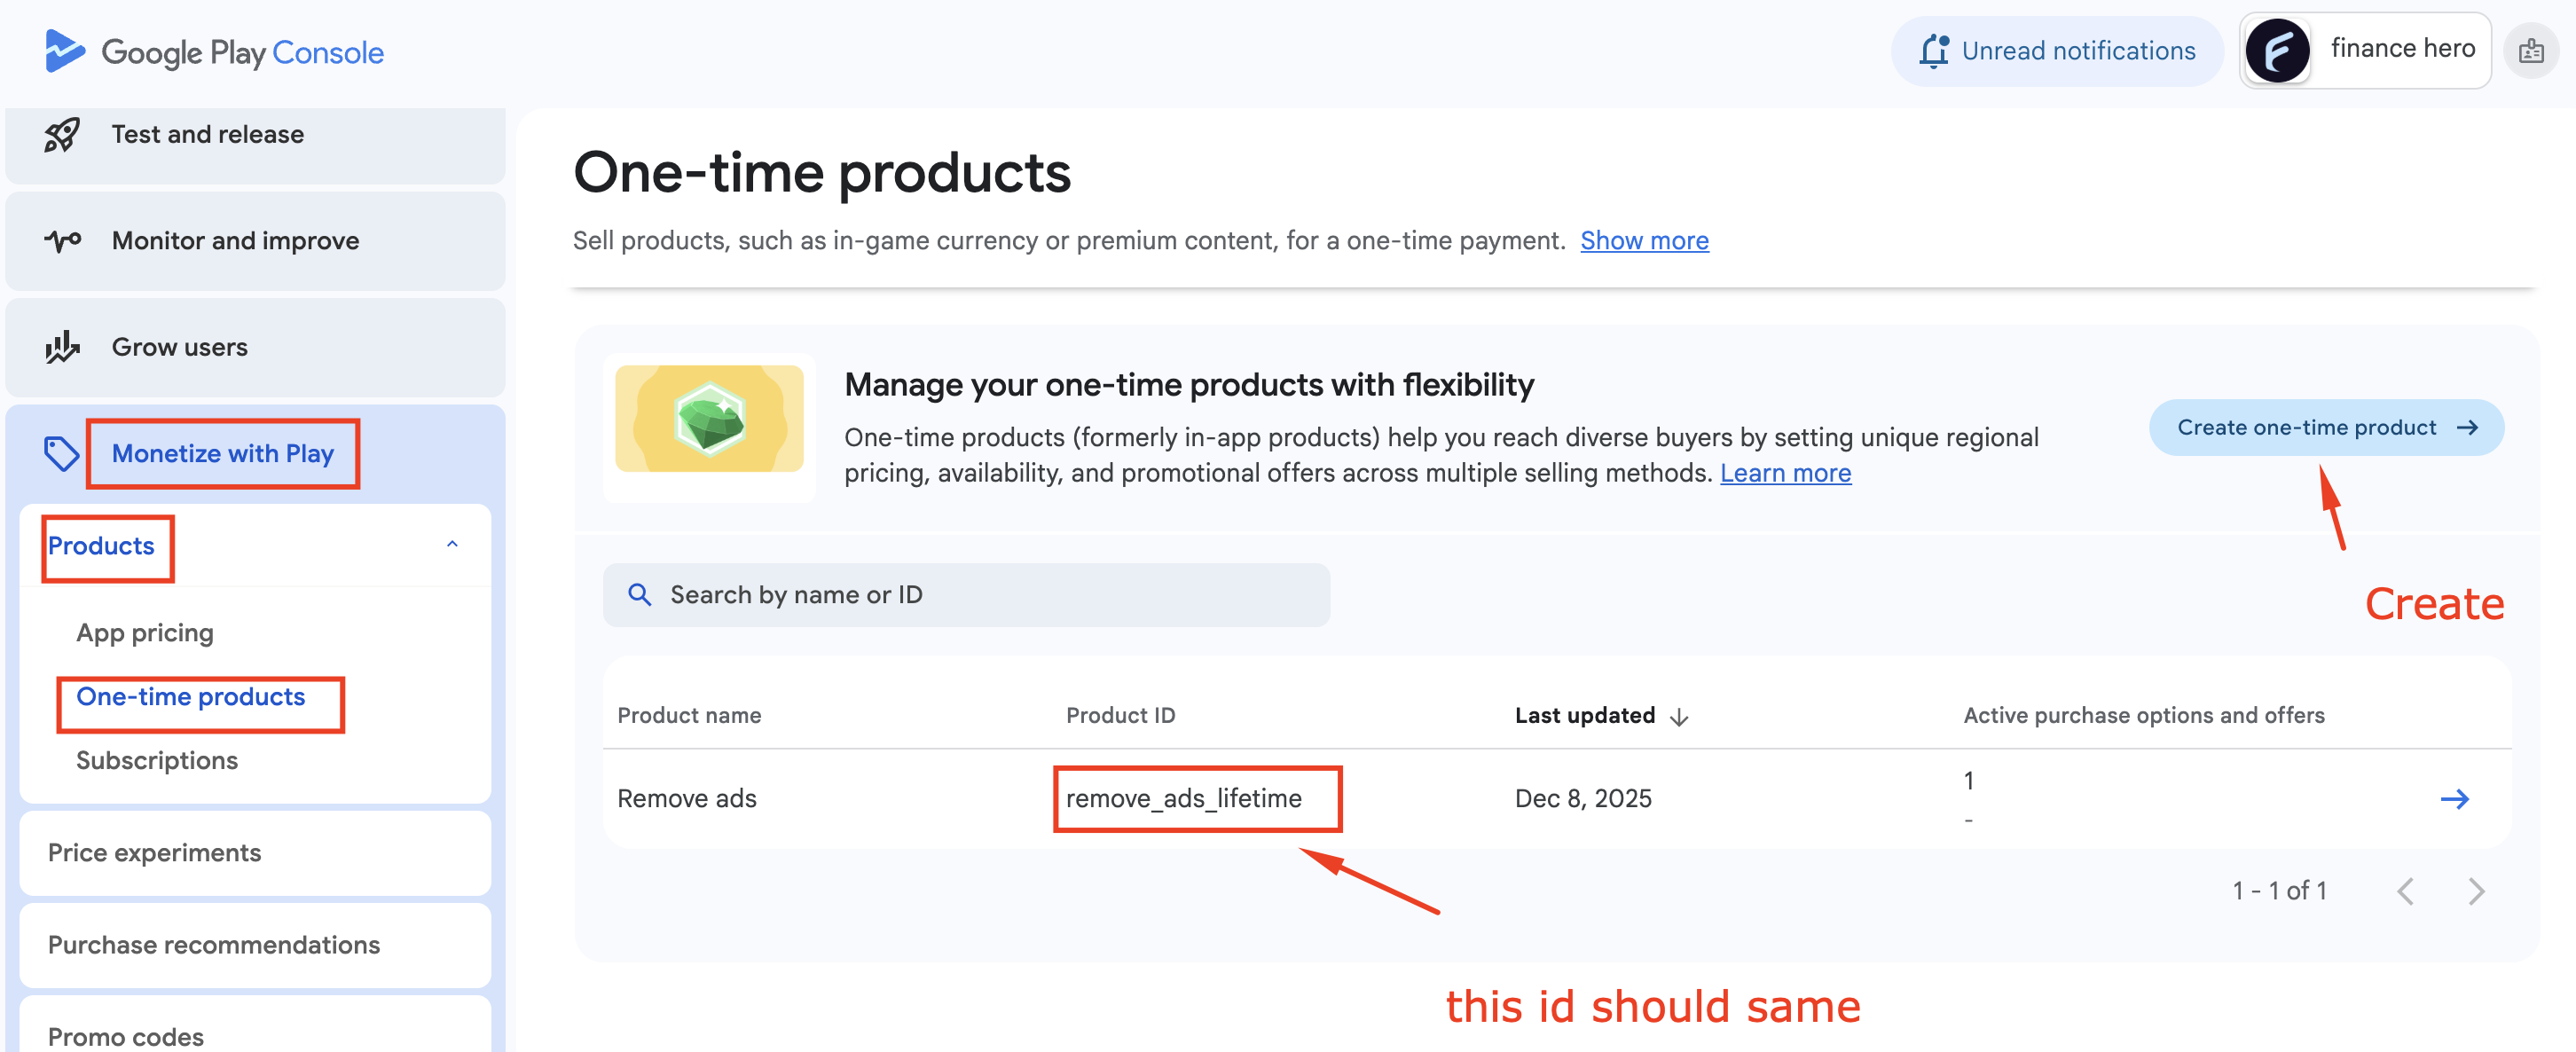Collapse the Products section chevron
Image resolution: width=2576 pixels, height=1052 pixels.
(x=455, y=545)
